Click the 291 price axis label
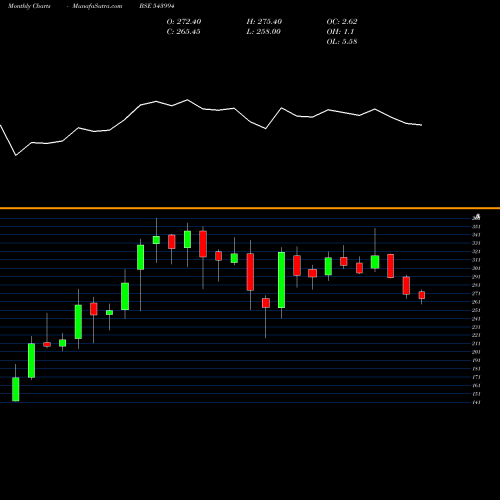Image resolution: width=500 pixels, height=500 pixels. tap(476, 277)
